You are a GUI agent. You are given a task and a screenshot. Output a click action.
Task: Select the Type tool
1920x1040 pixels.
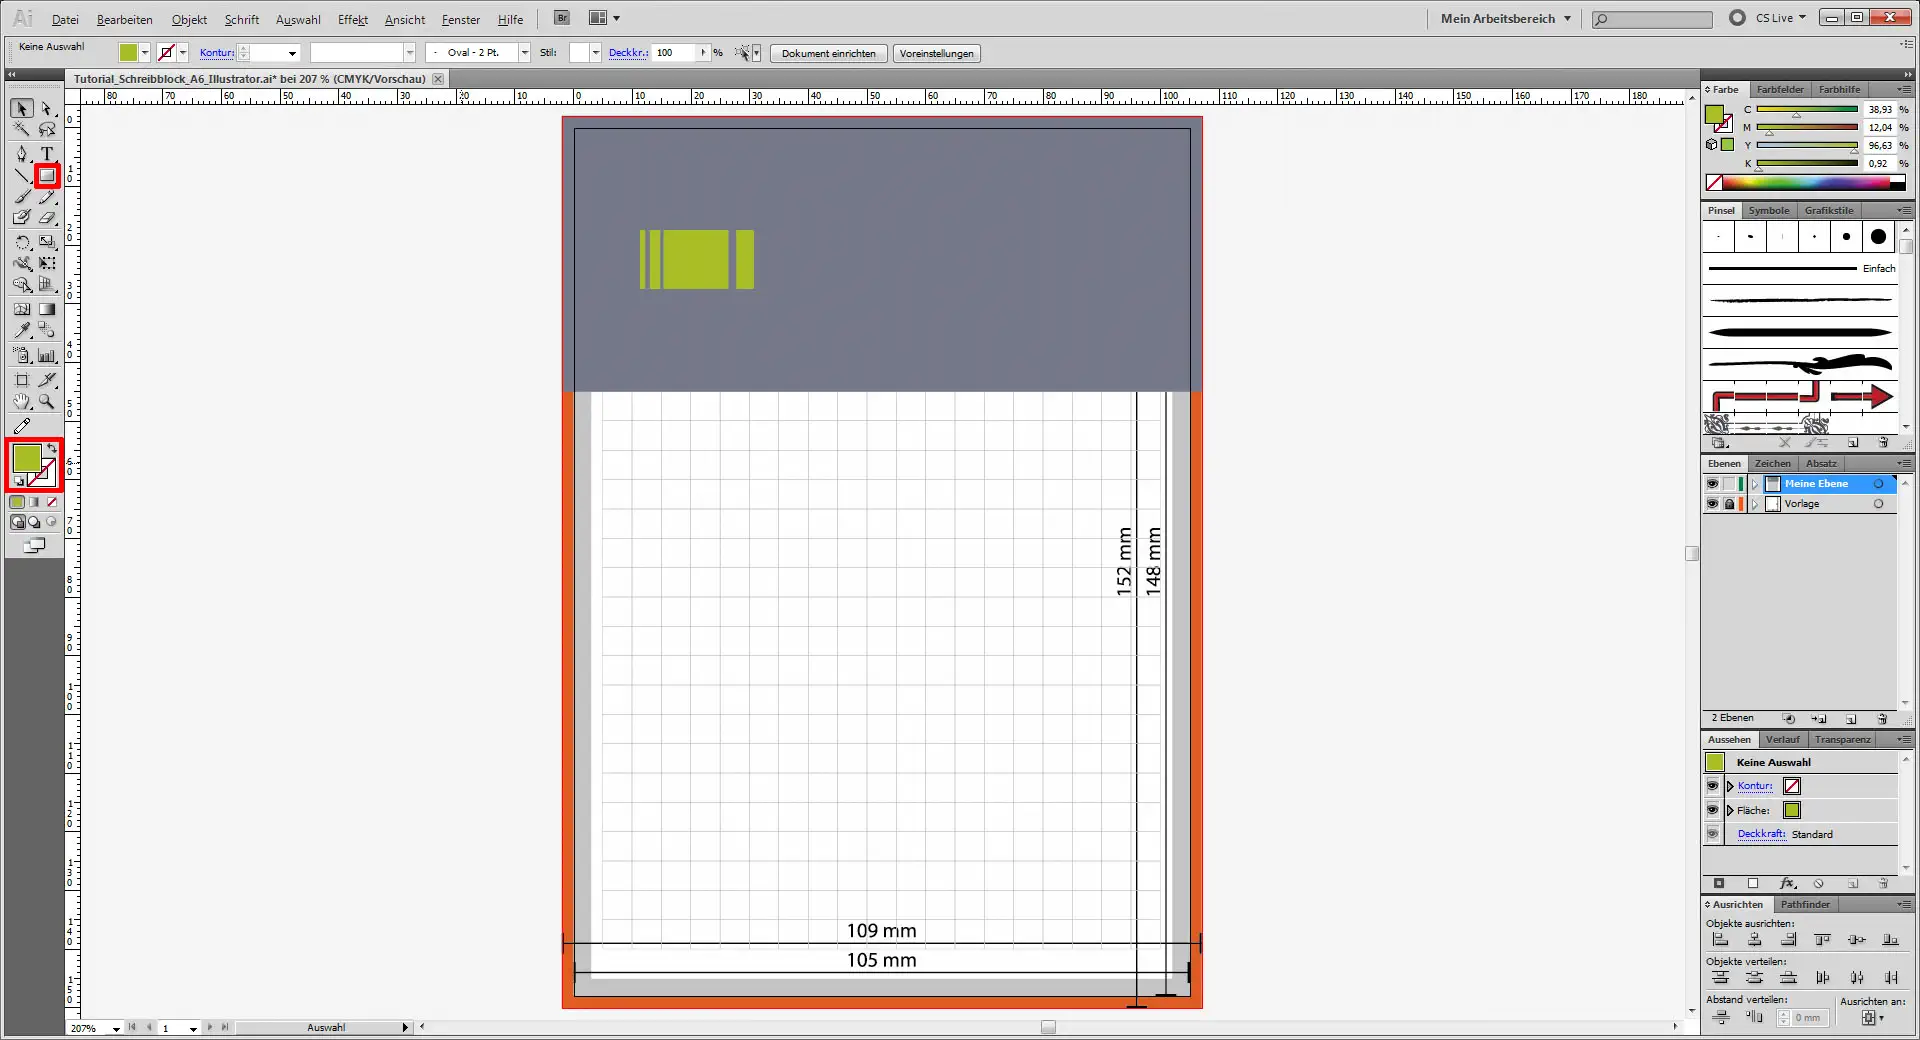click(x=47, y=154)
